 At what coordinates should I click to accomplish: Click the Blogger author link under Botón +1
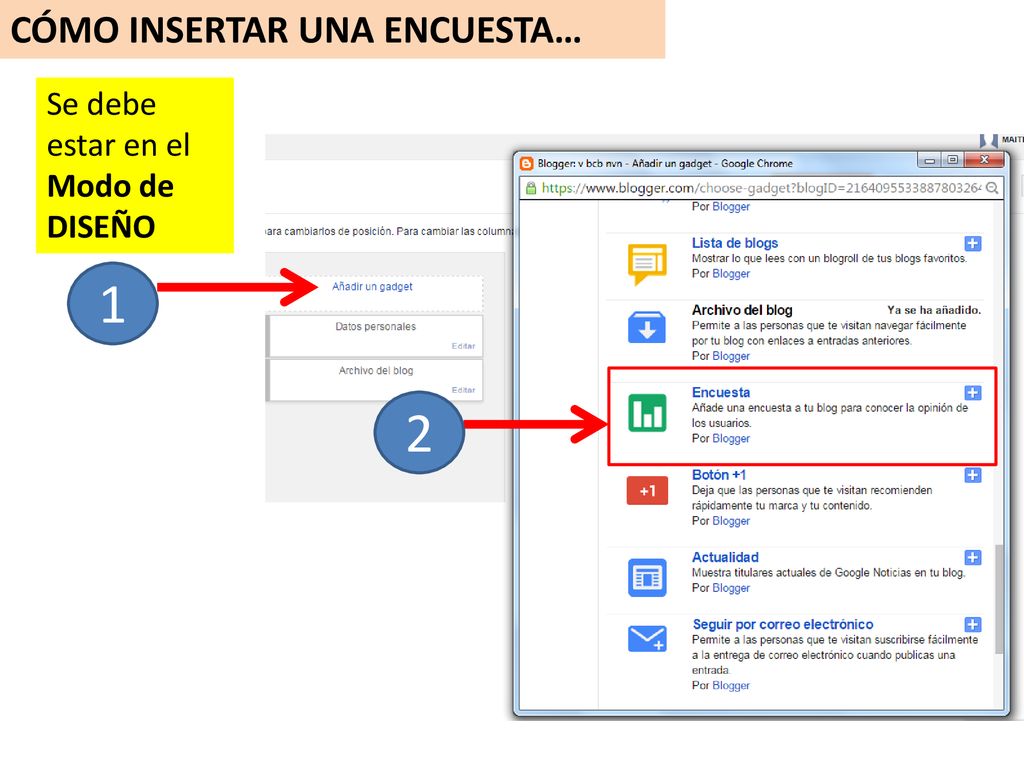[731, 520]
